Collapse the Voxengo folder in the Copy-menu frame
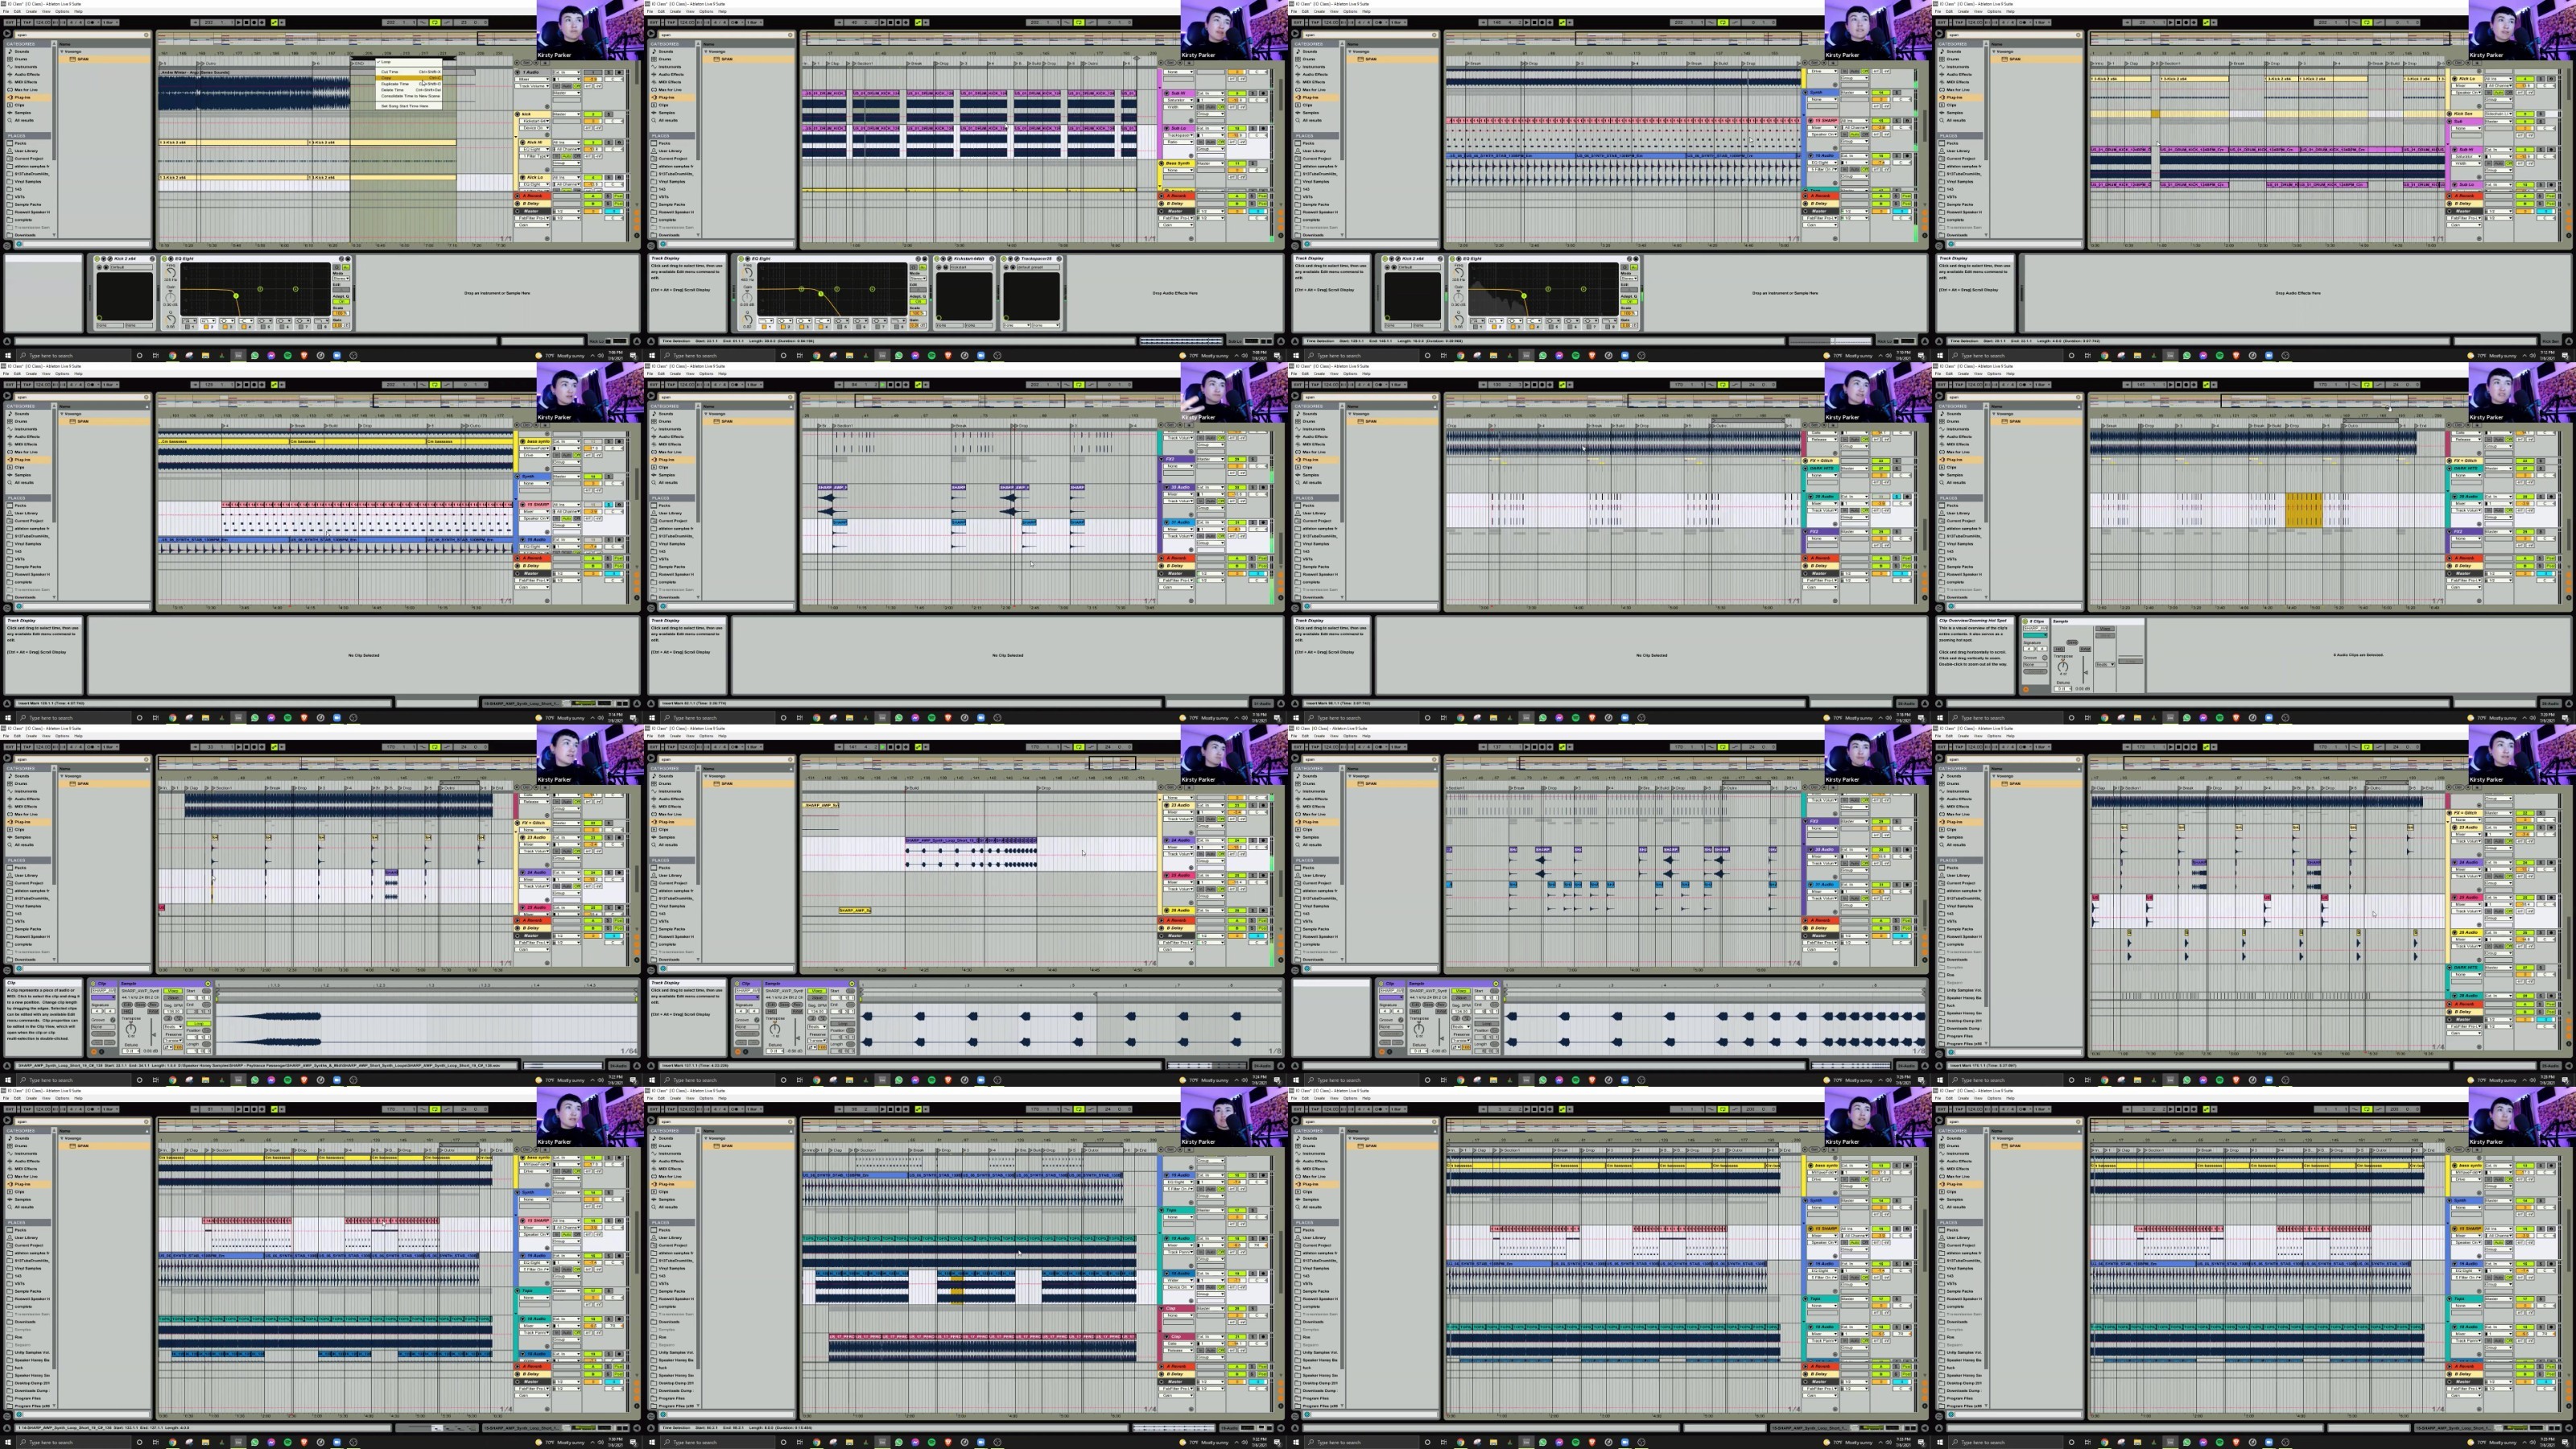 pyautogui.click(x=62, y=51)
